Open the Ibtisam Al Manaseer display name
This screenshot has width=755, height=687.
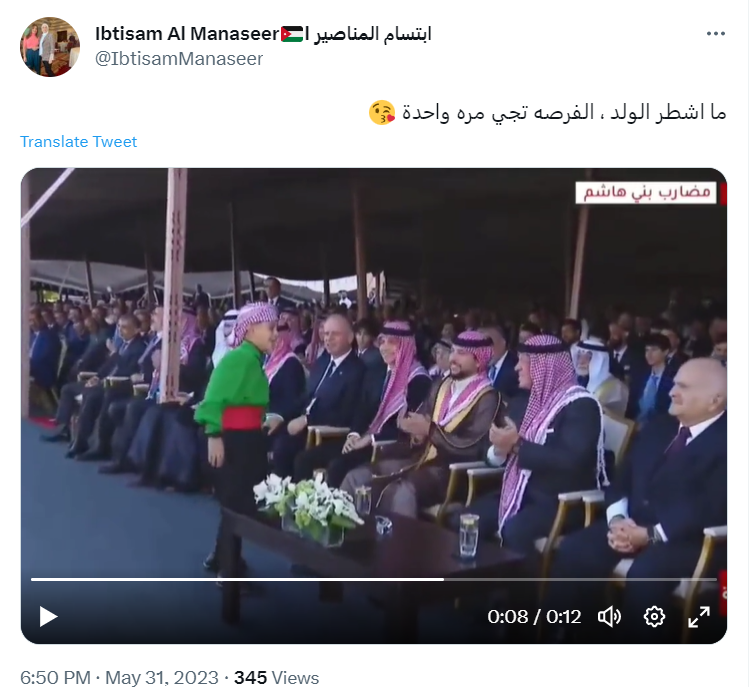coord(187,34)
